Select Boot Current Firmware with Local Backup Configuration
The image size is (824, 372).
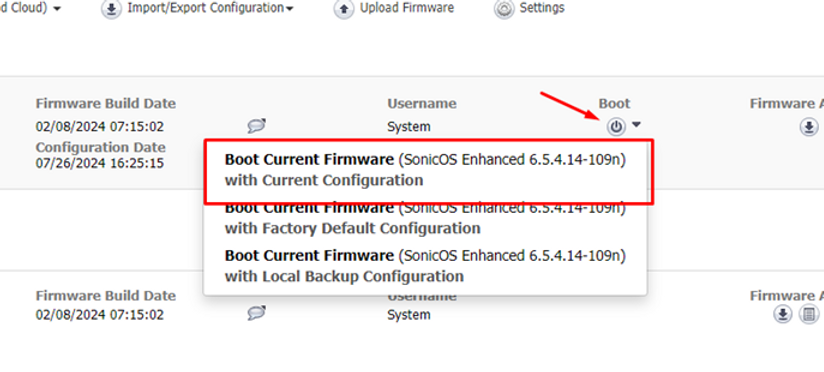425,266
